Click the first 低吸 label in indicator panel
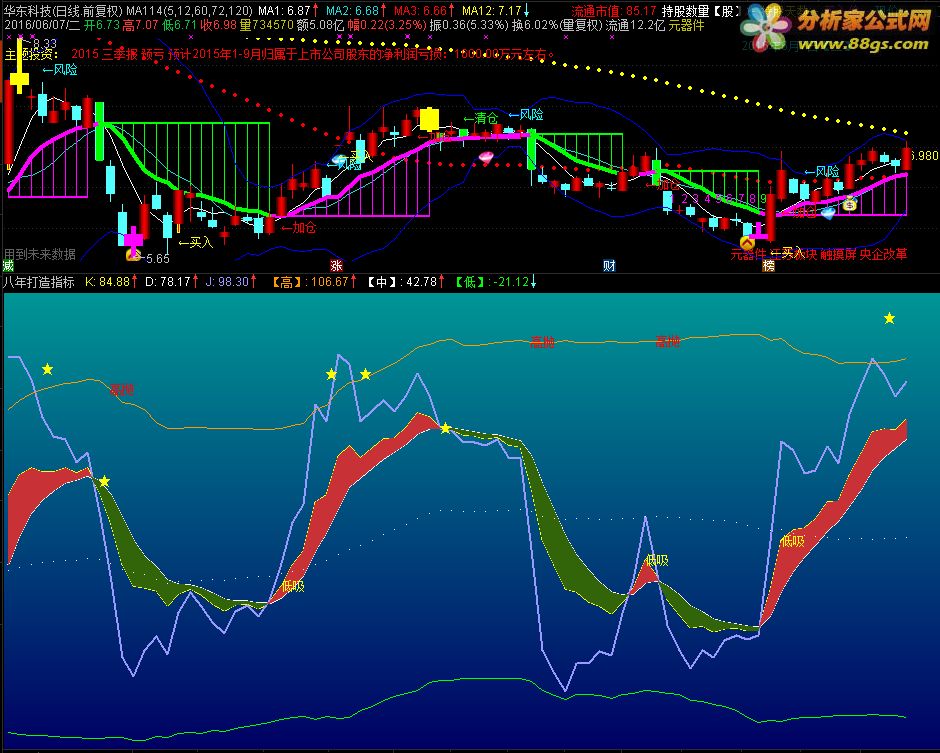The height and width of the screenshot is (753, 940). tap(293, 586)
